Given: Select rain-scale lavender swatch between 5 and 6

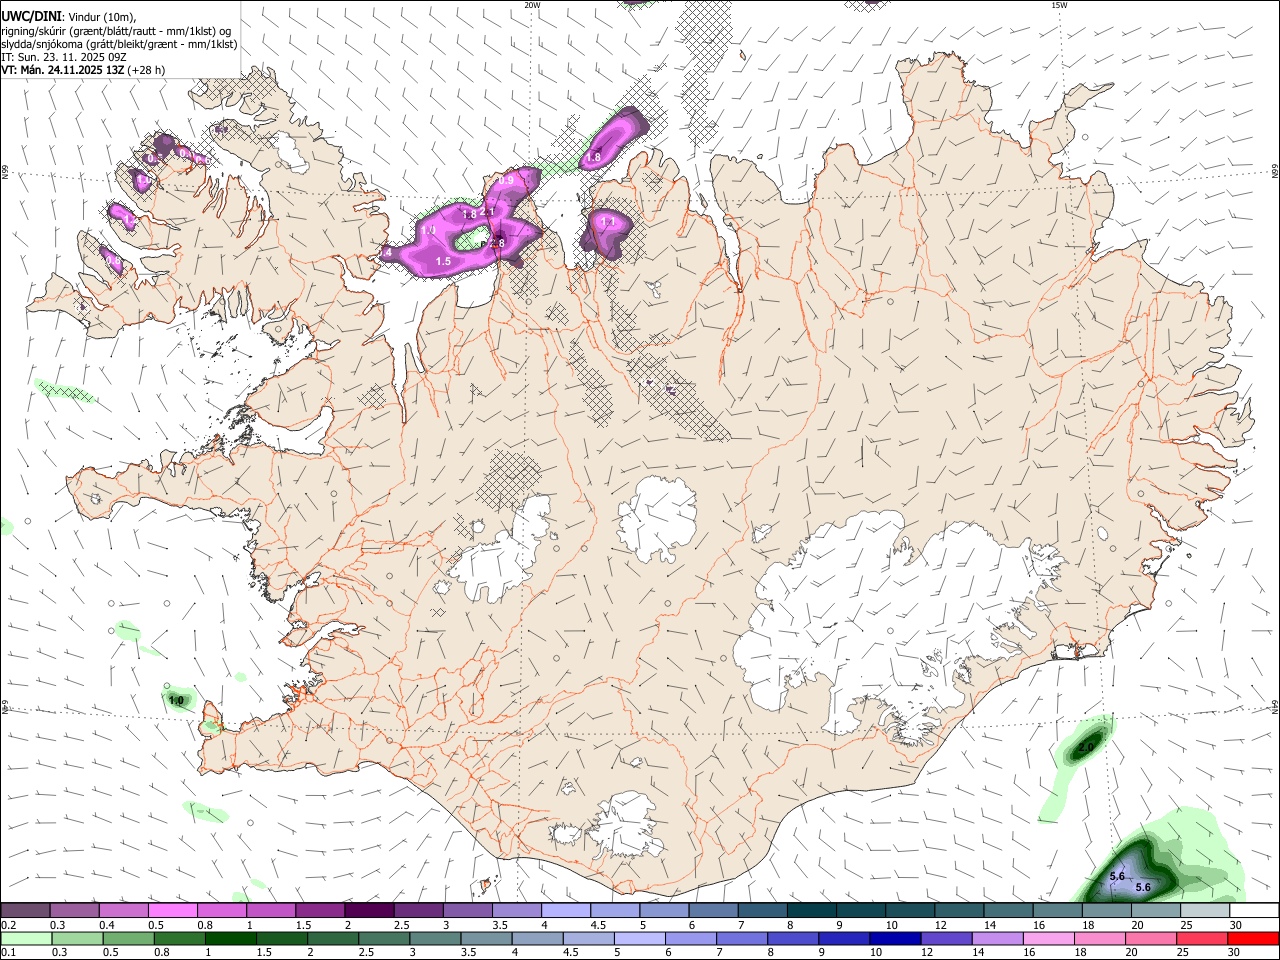Looking at the screenshot, I should (640, 939).
